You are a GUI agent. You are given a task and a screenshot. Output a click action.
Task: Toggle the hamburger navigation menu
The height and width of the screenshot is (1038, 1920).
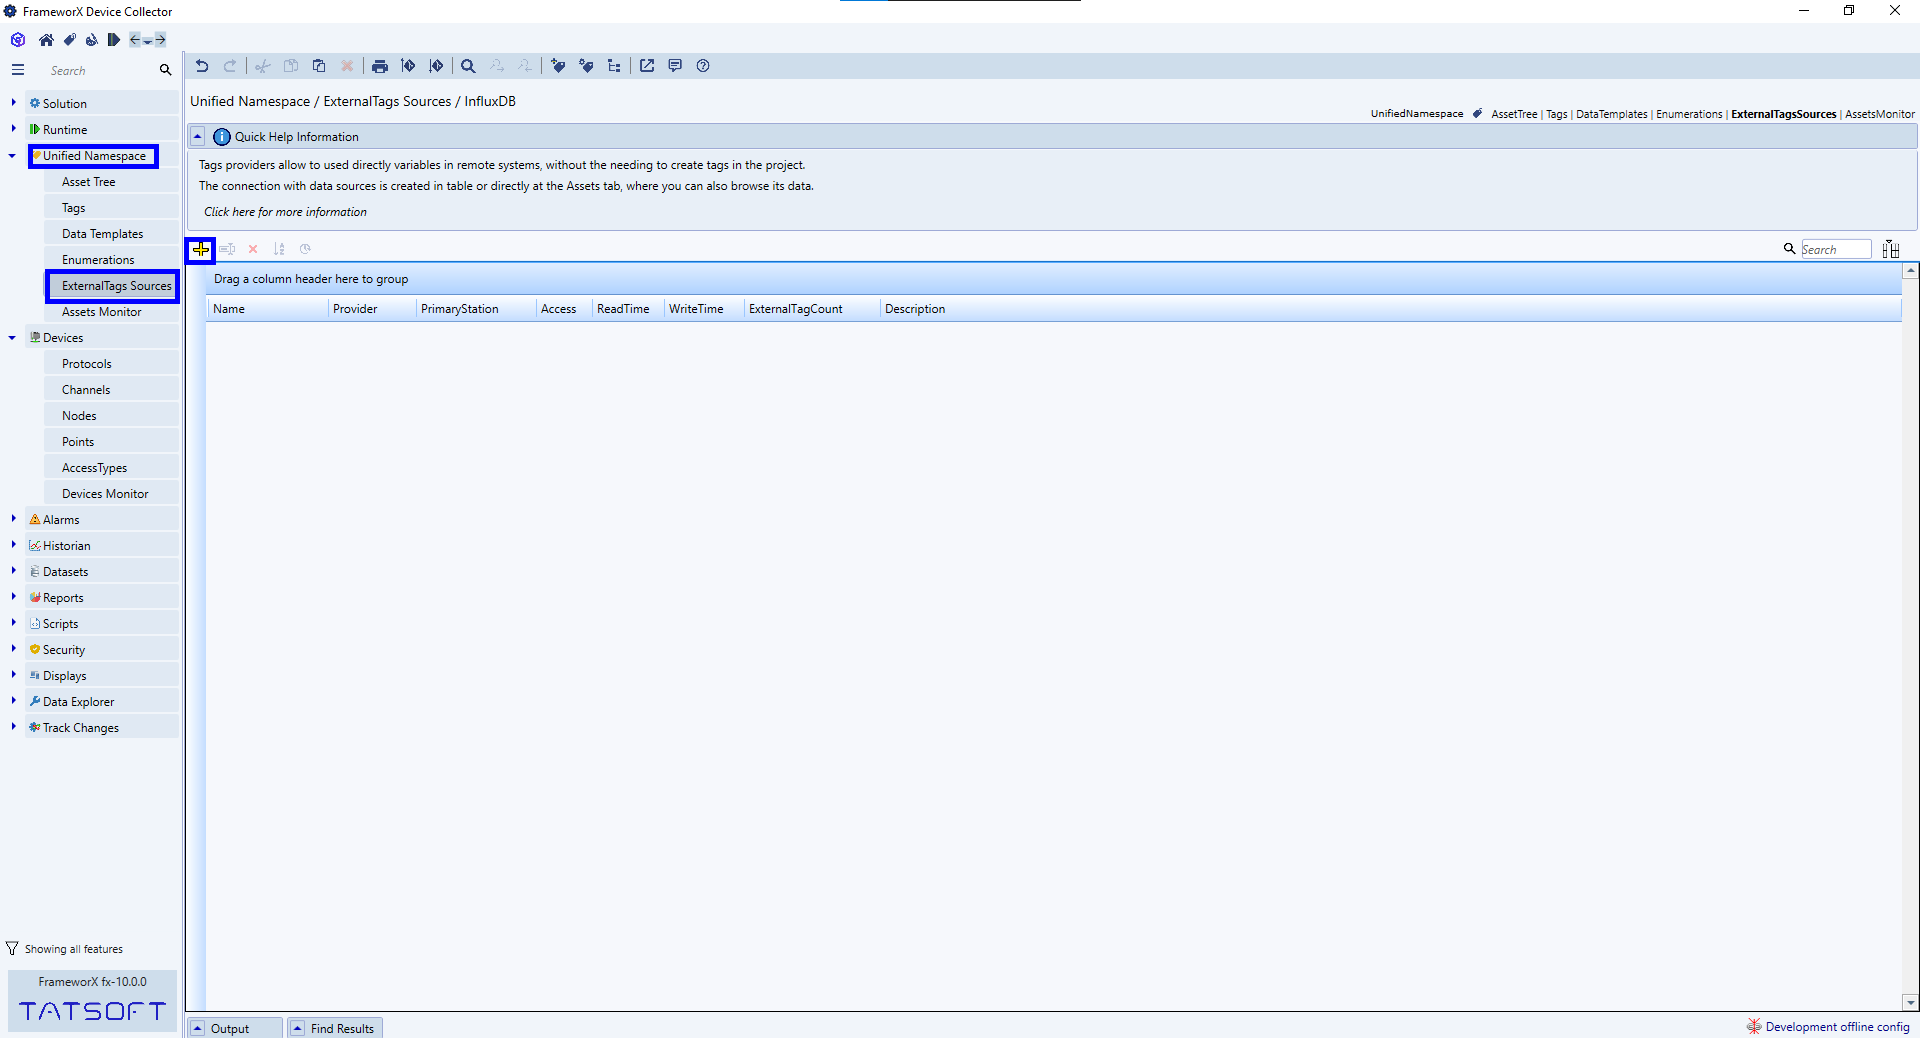(x=18, y=70)
